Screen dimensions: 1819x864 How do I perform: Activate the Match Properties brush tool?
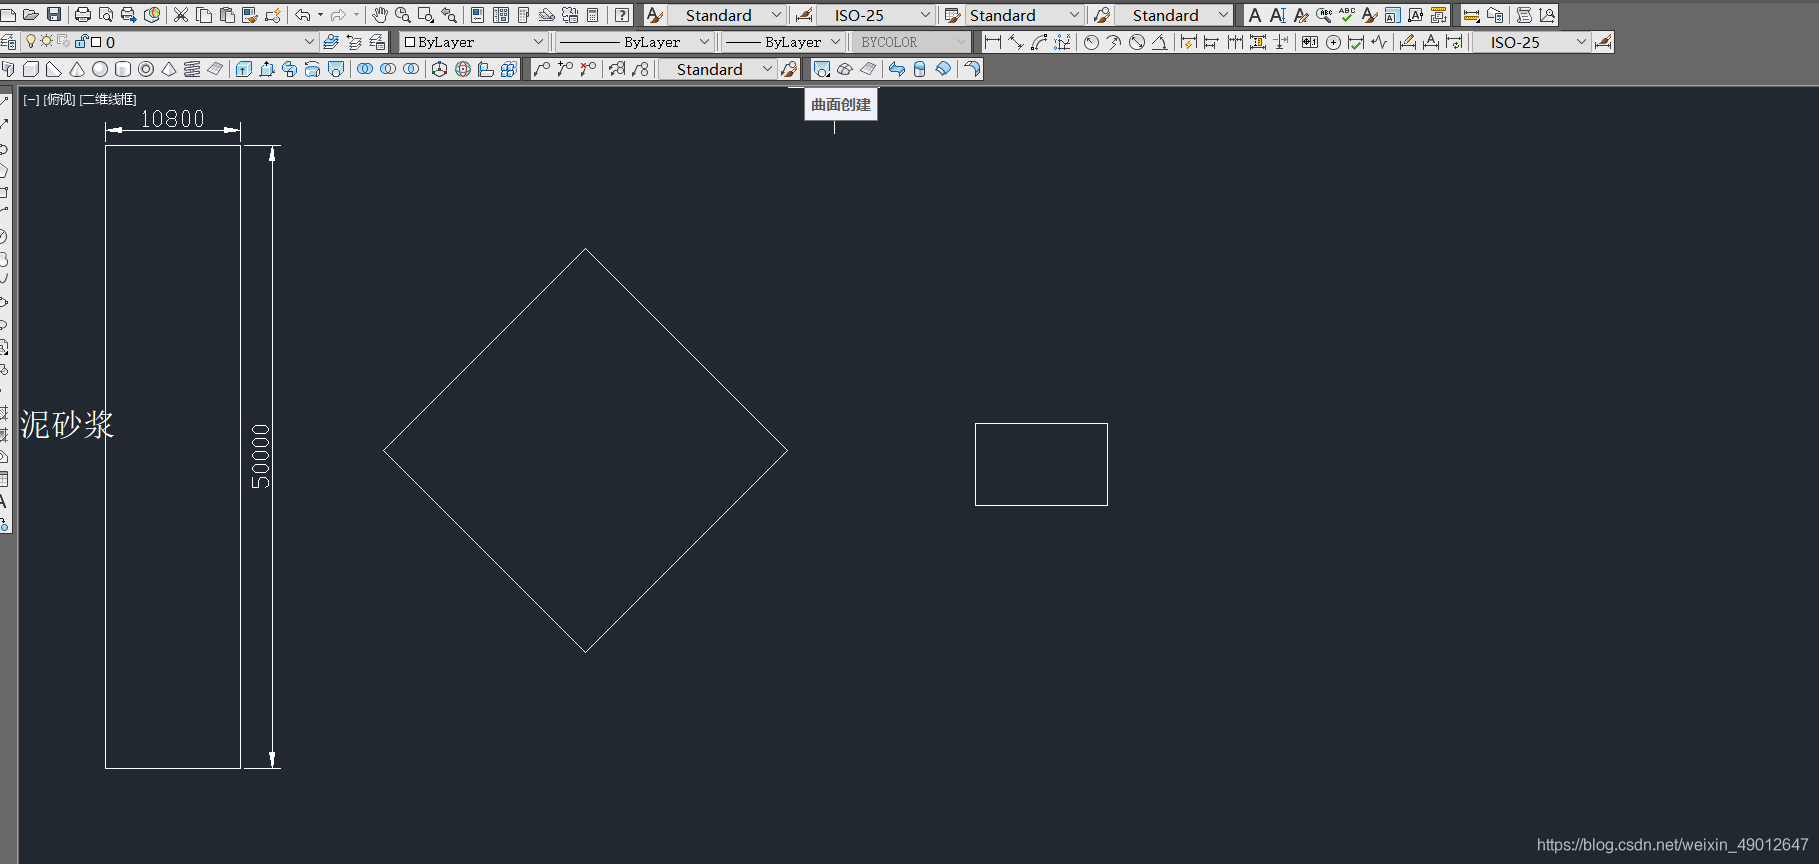(x=250, y=15)
